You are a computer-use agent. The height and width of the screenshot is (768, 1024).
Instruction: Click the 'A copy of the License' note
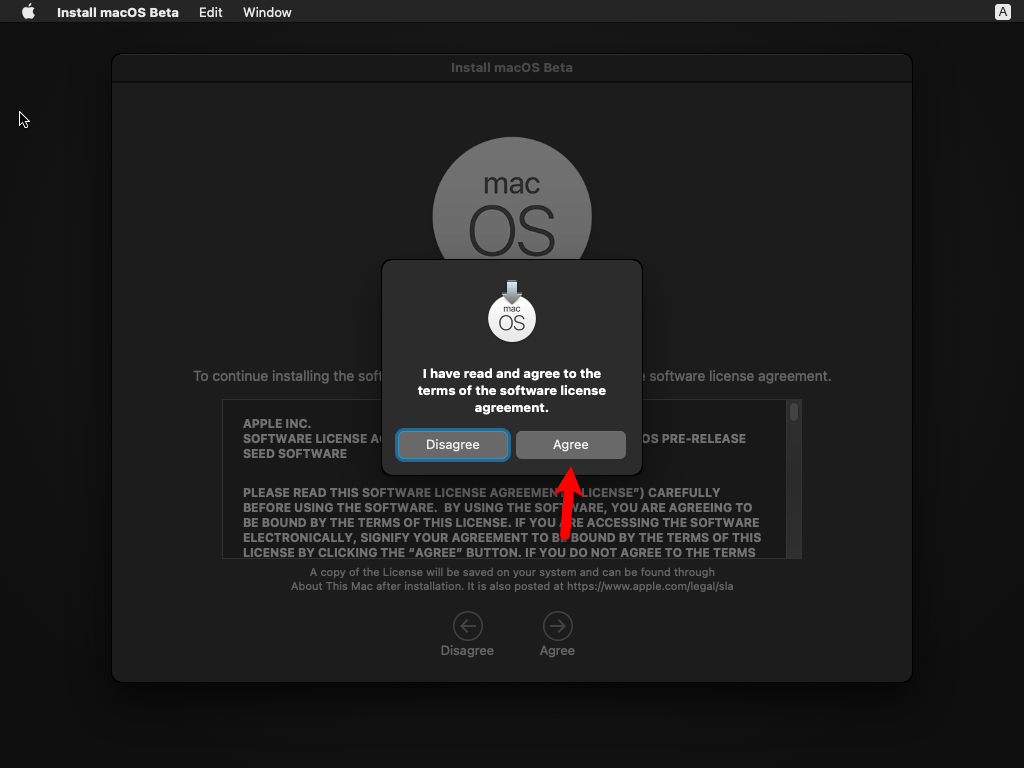pos(512,579)
